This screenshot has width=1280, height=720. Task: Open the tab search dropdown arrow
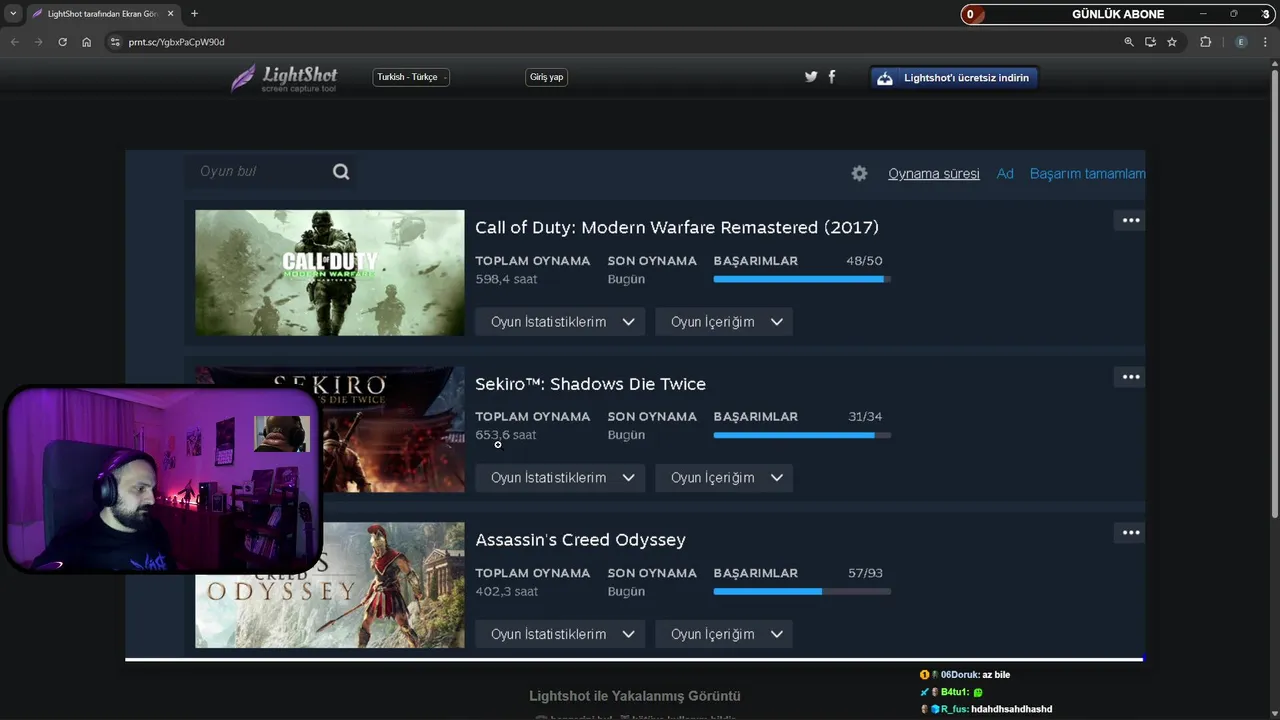tap(13, 14)
